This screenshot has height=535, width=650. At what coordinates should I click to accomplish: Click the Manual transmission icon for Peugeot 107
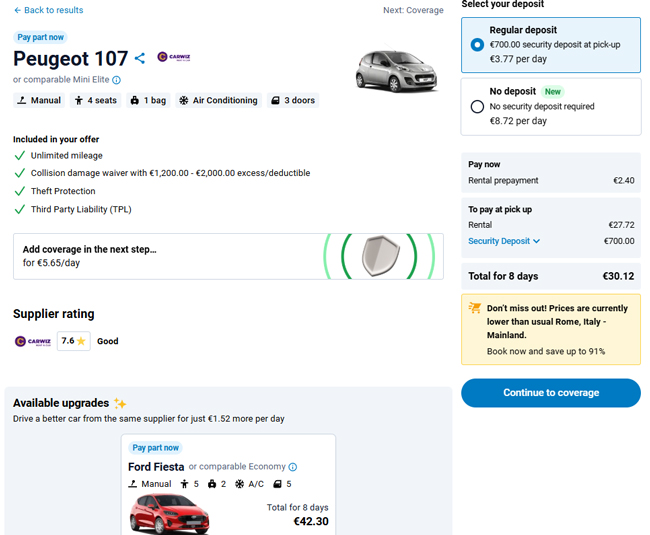(22, 100)
